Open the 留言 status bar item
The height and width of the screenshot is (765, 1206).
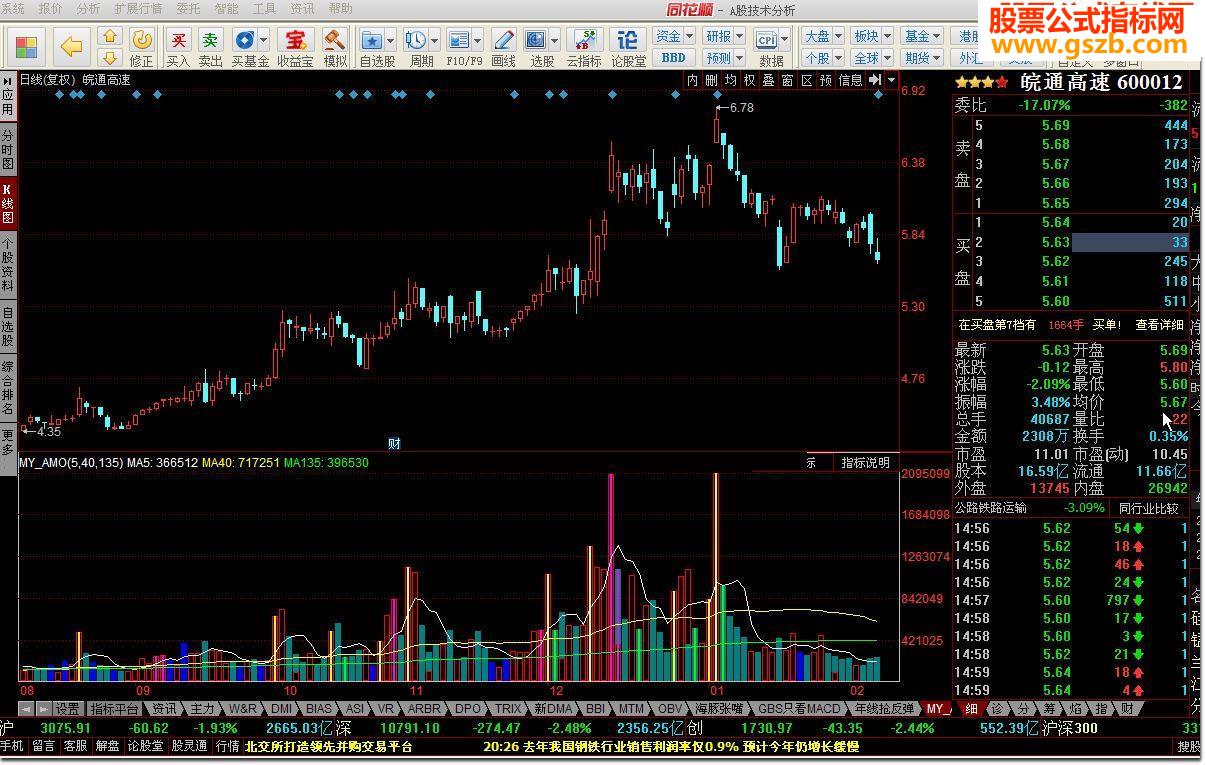coord(44,746)
